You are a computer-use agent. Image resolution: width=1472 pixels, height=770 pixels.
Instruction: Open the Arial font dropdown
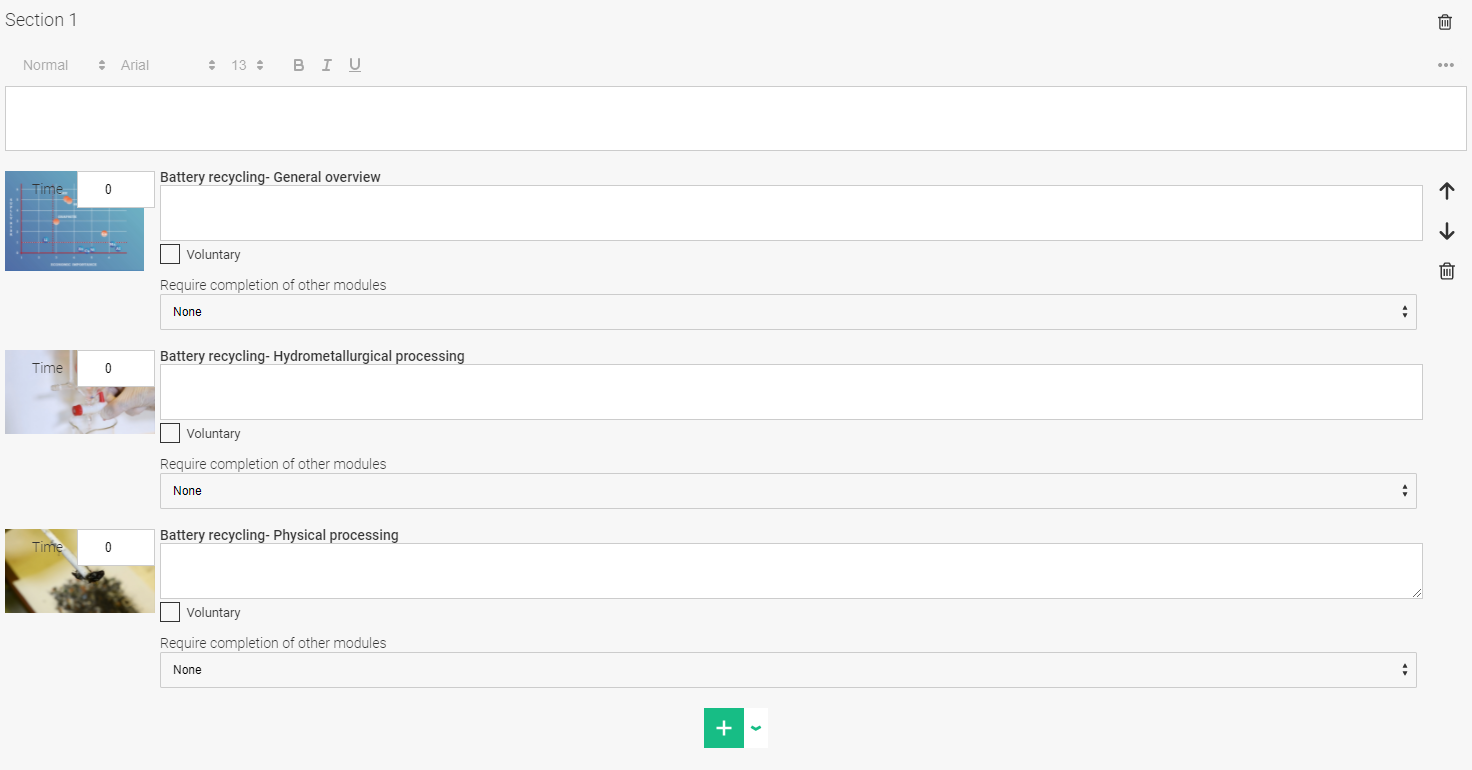point(168,65)
